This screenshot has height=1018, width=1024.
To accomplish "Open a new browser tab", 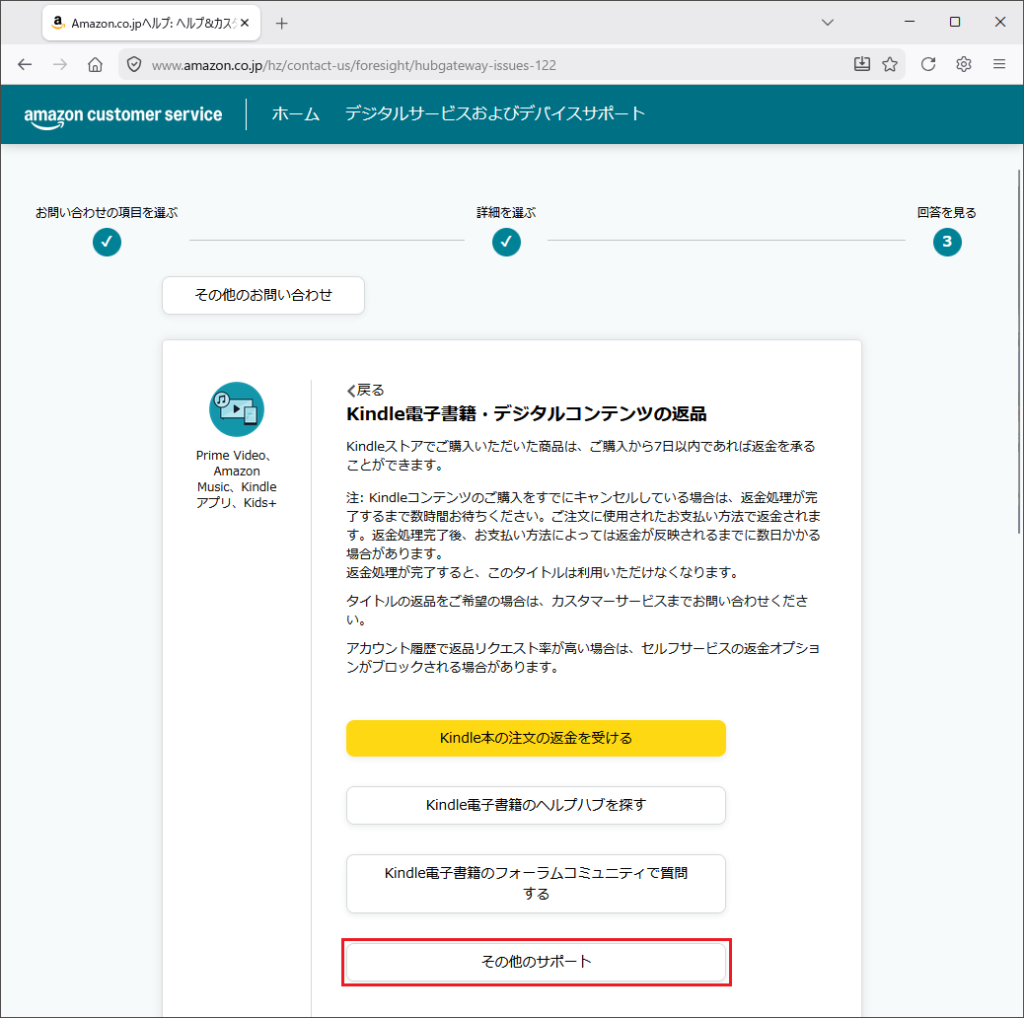I will (281, 24).
